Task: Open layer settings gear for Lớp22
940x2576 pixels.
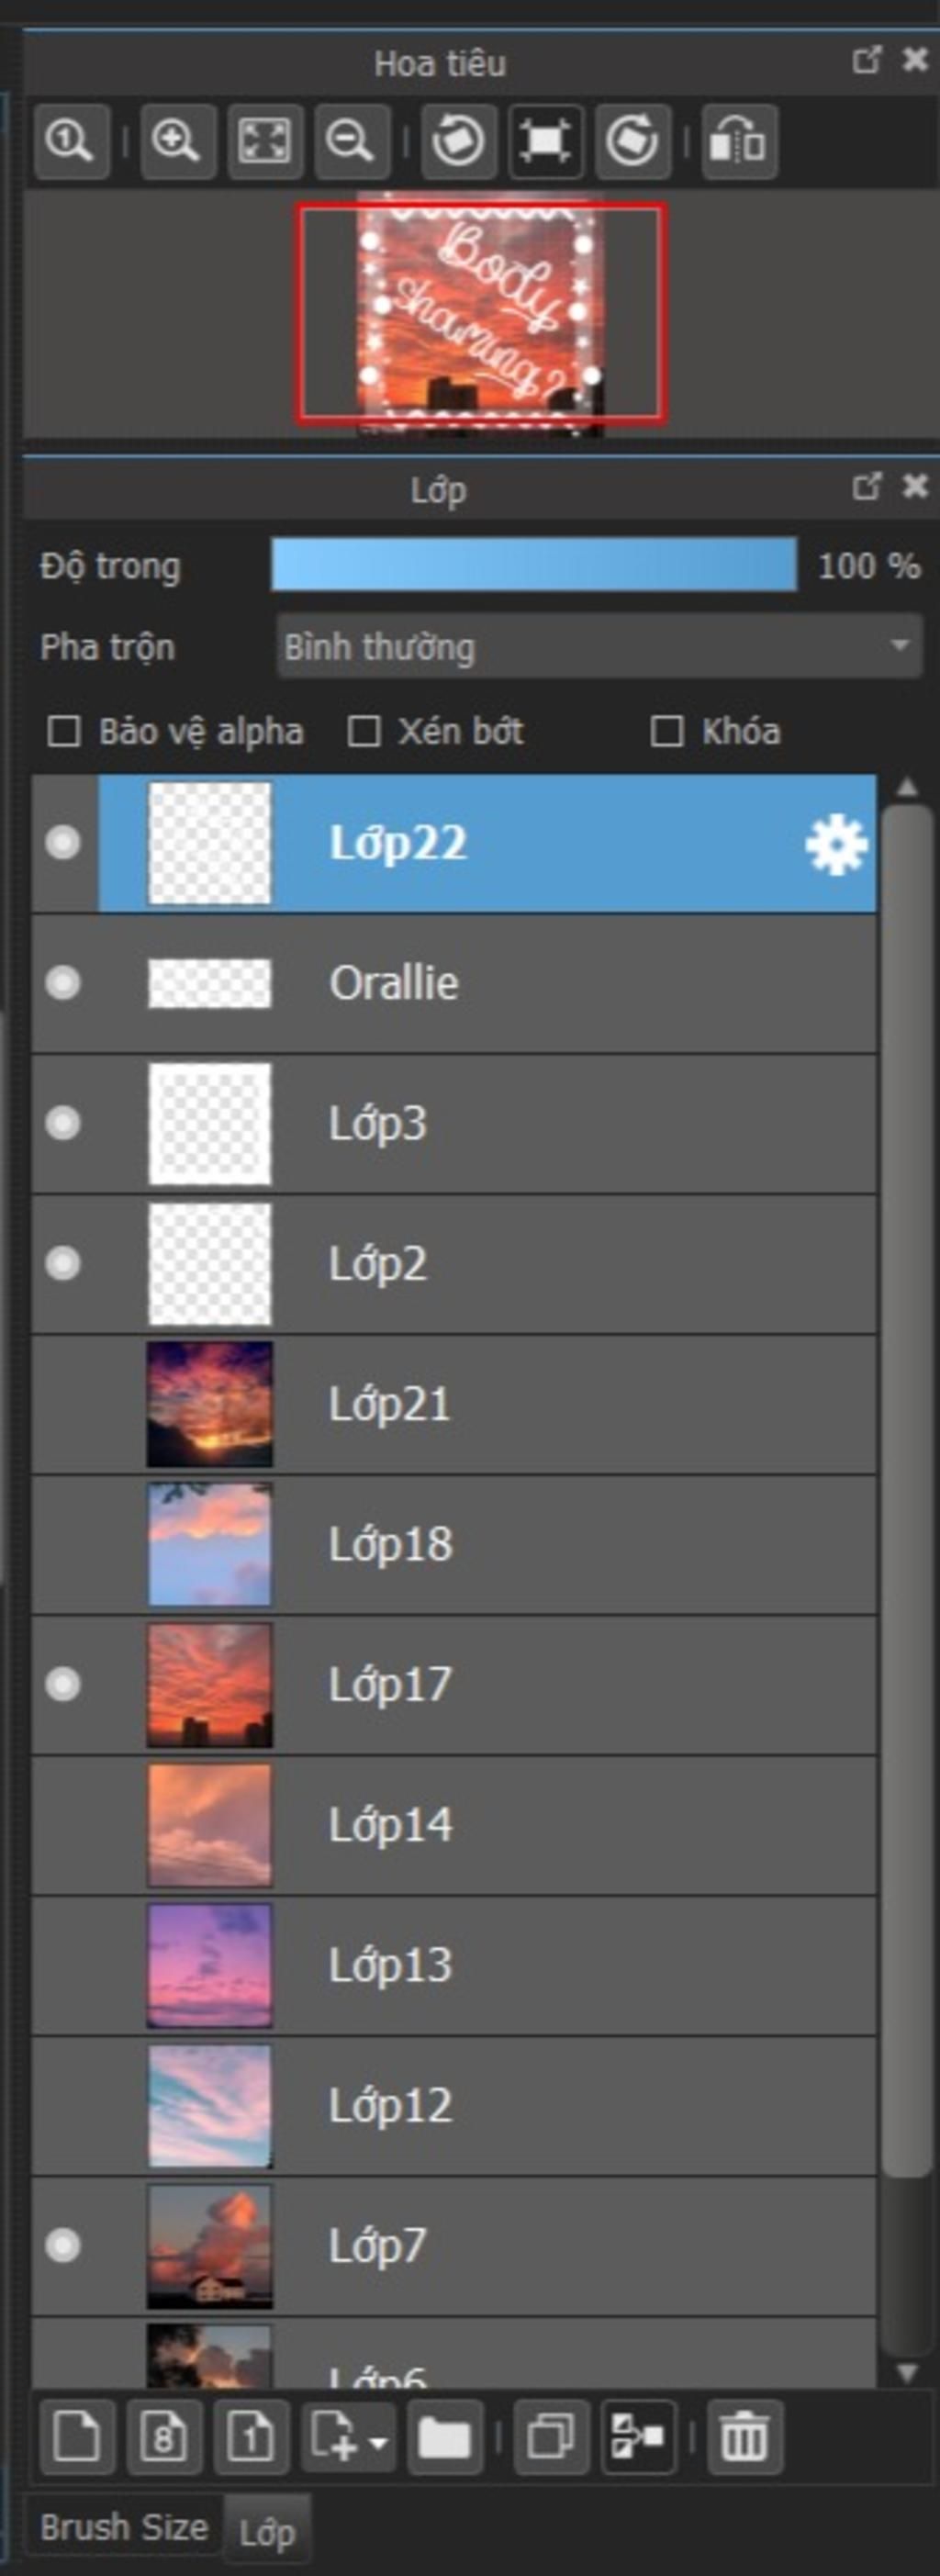Action: (836, 845)
